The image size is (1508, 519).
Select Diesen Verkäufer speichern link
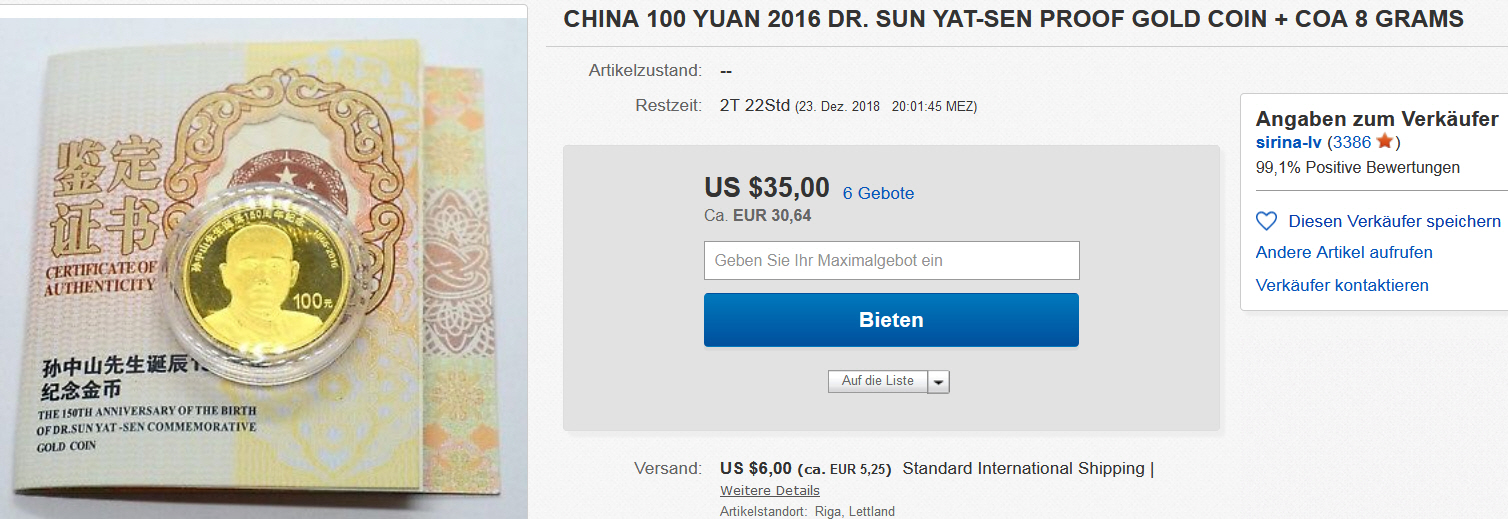tap(1394, 221)
